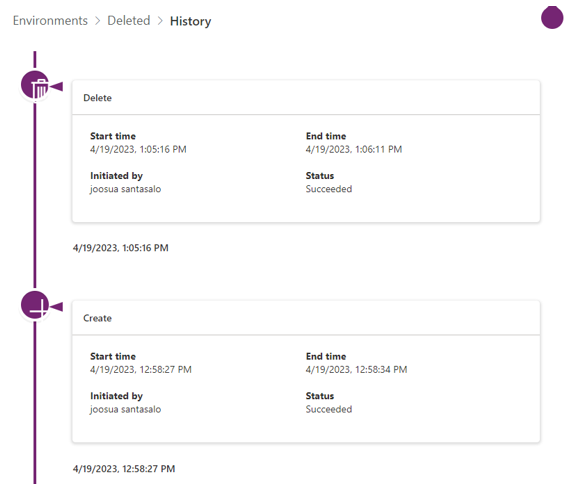This screenshot has width=578, height=488.
Task: Click Succeeded status in Delete card
Action: tap(329, 189)
